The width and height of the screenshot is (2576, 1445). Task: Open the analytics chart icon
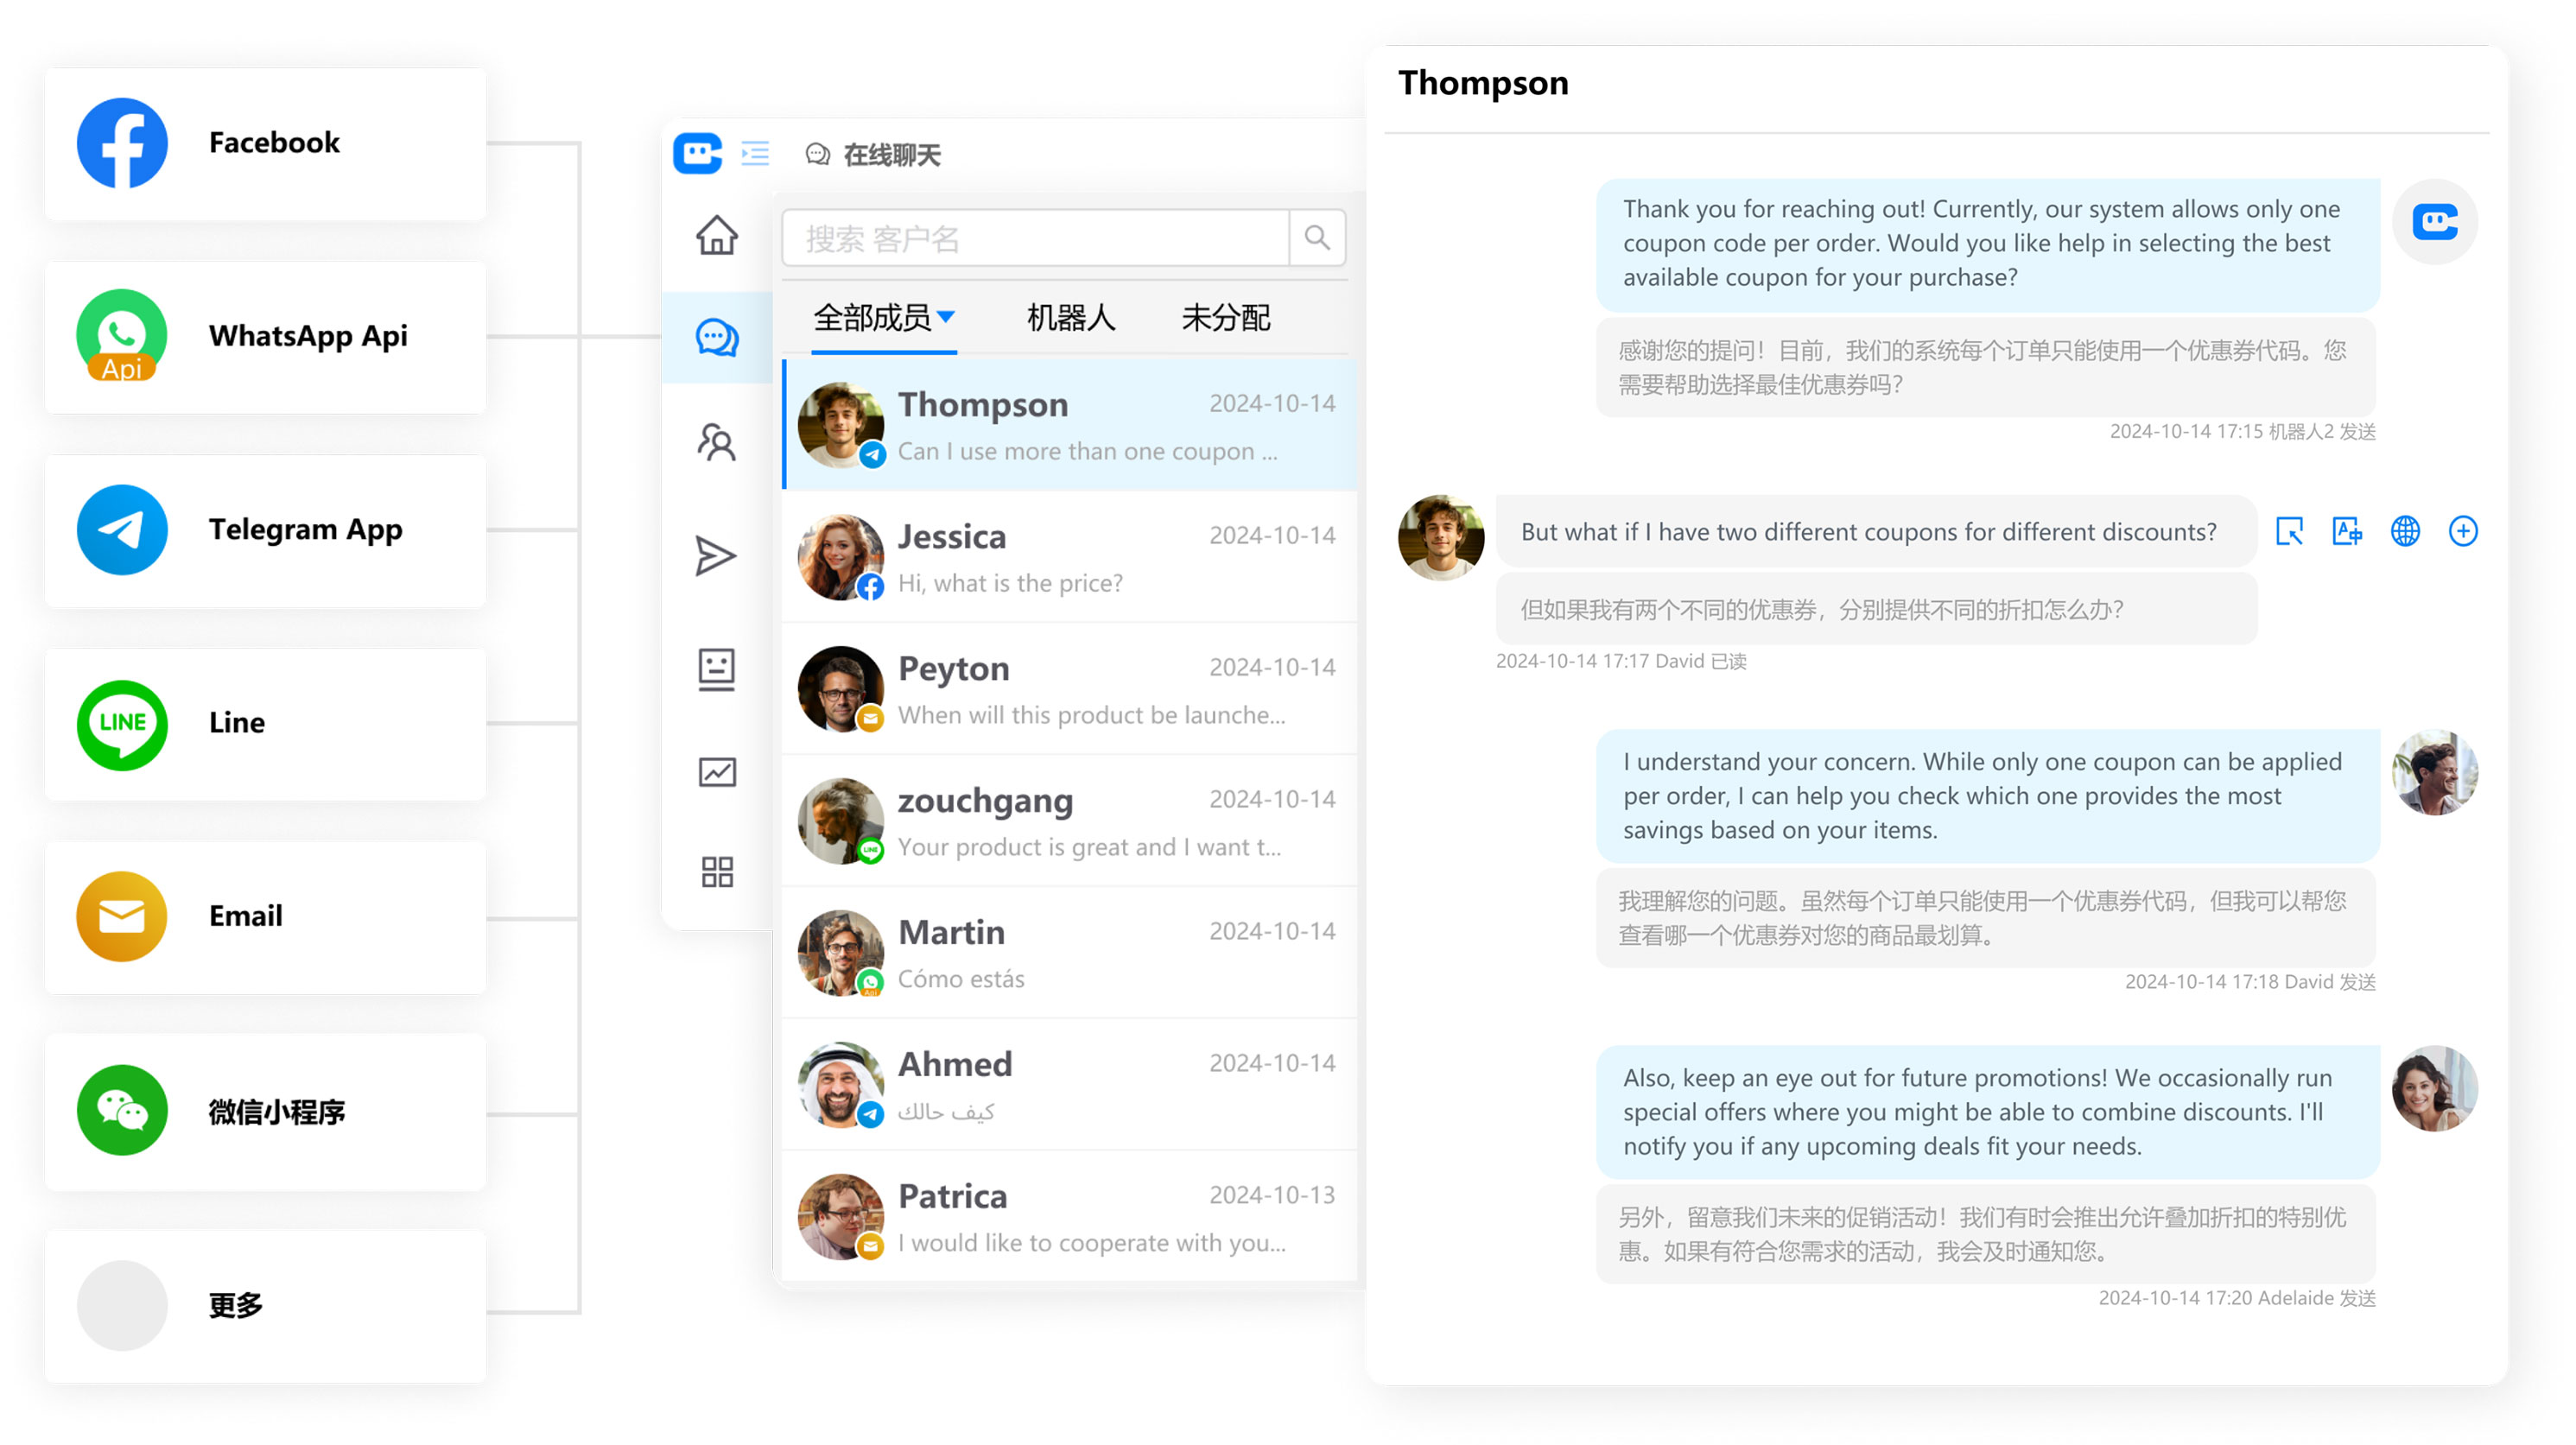[716, 771]
